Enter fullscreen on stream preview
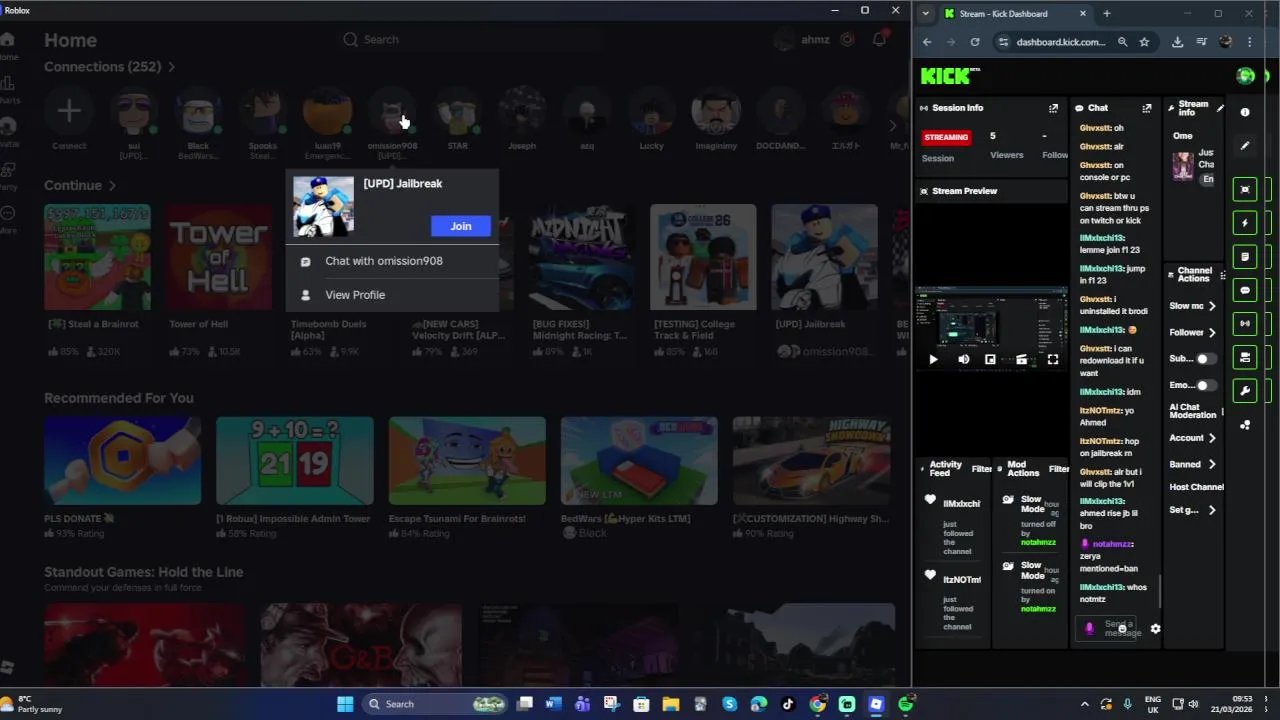1280x720 pixels. [1052, 360]
